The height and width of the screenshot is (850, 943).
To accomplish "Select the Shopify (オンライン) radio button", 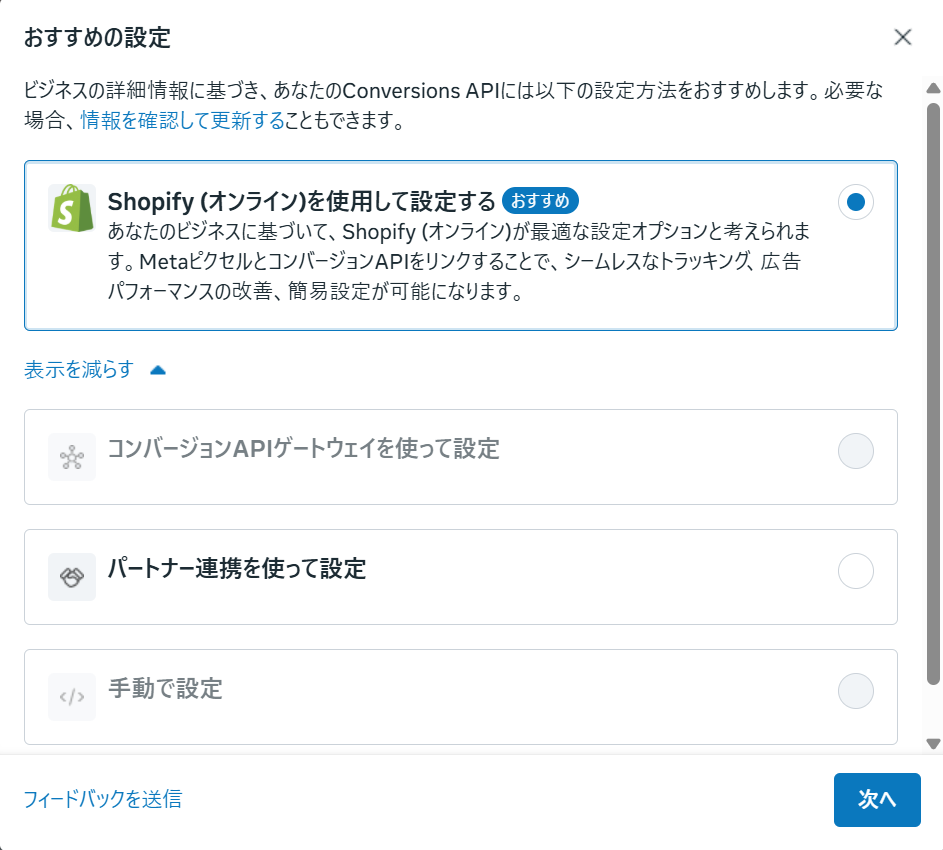I will 855,202.
